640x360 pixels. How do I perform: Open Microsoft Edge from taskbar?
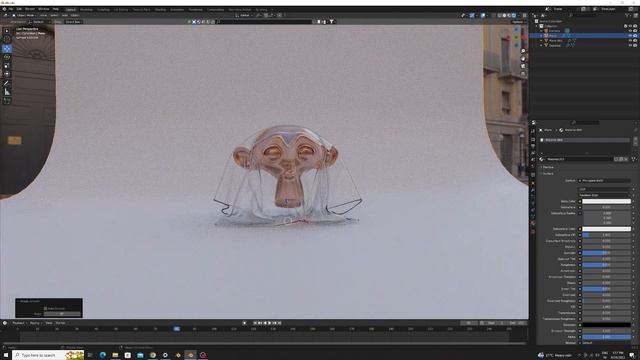102,355
